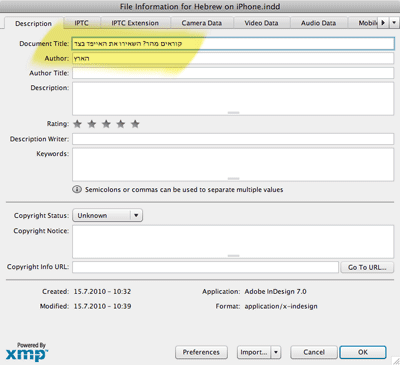Open the Copyright Status dropdown
The height and width of the screenshot is (365, 400).
pos(107,215)
